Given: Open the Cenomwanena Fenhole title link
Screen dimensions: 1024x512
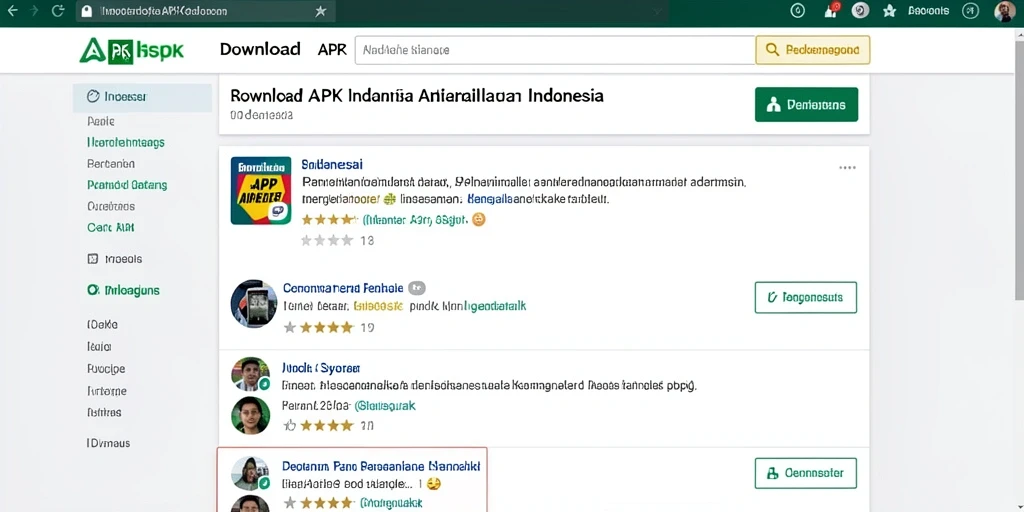Looking at the screenshot, I should (x=344, y=288).
